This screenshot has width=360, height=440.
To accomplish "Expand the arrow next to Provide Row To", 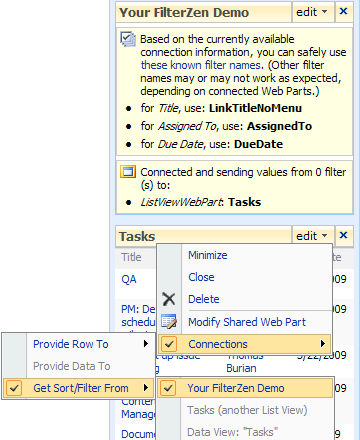I will [146, 344].
